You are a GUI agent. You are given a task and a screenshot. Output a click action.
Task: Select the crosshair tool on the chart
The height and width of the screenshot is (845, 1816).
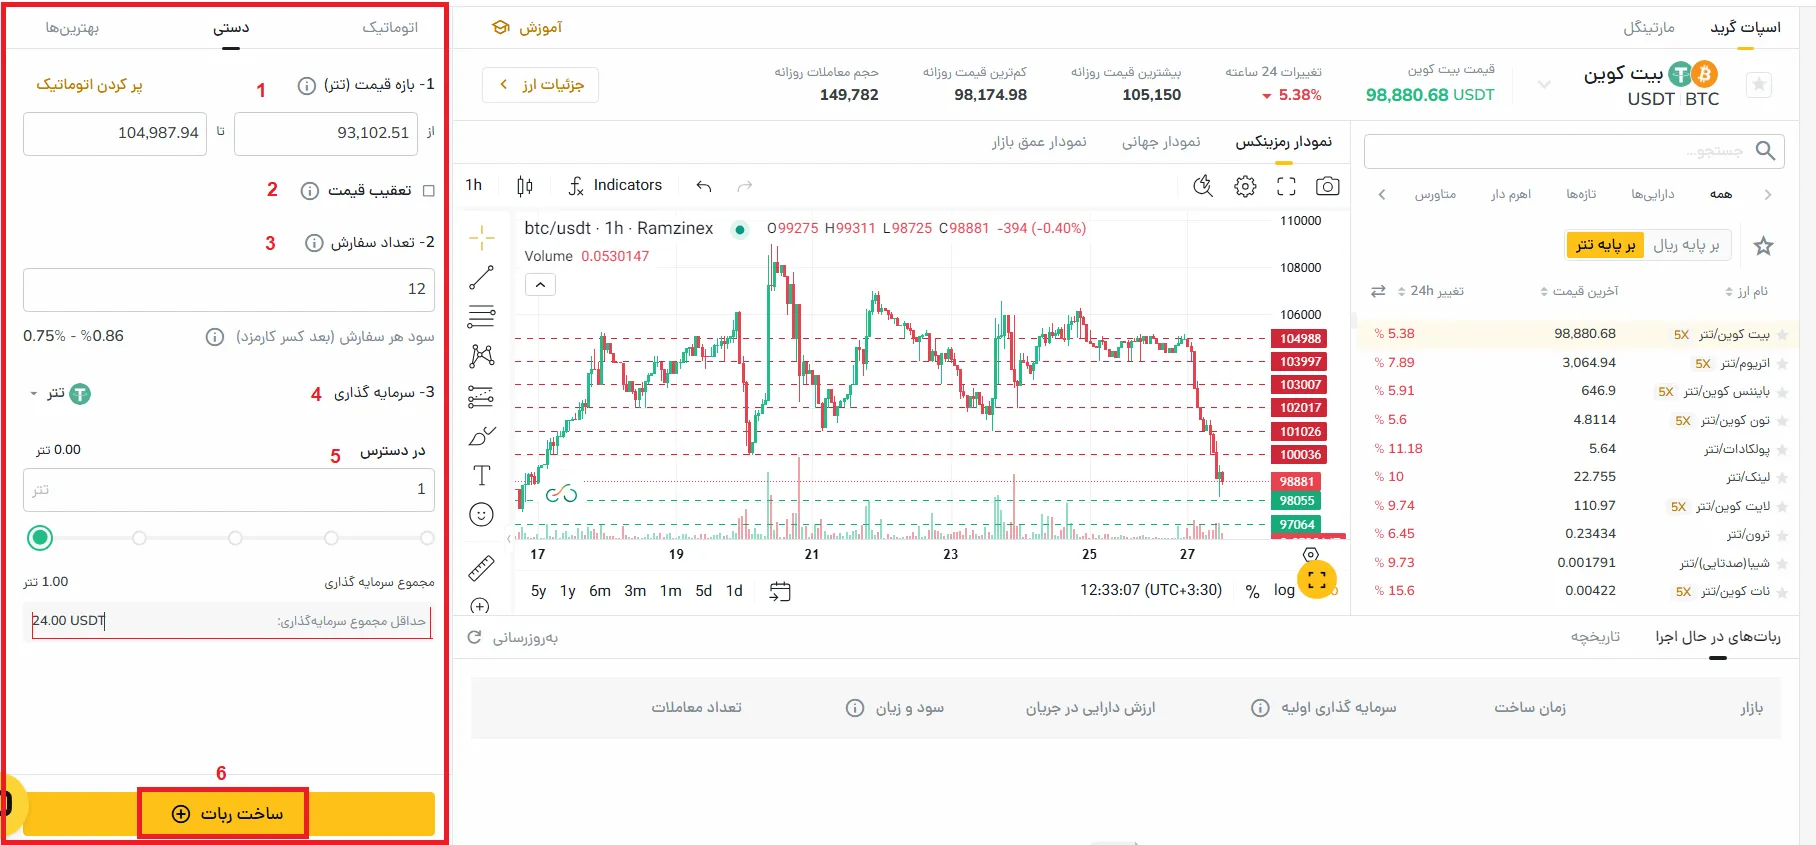[482, 237]
